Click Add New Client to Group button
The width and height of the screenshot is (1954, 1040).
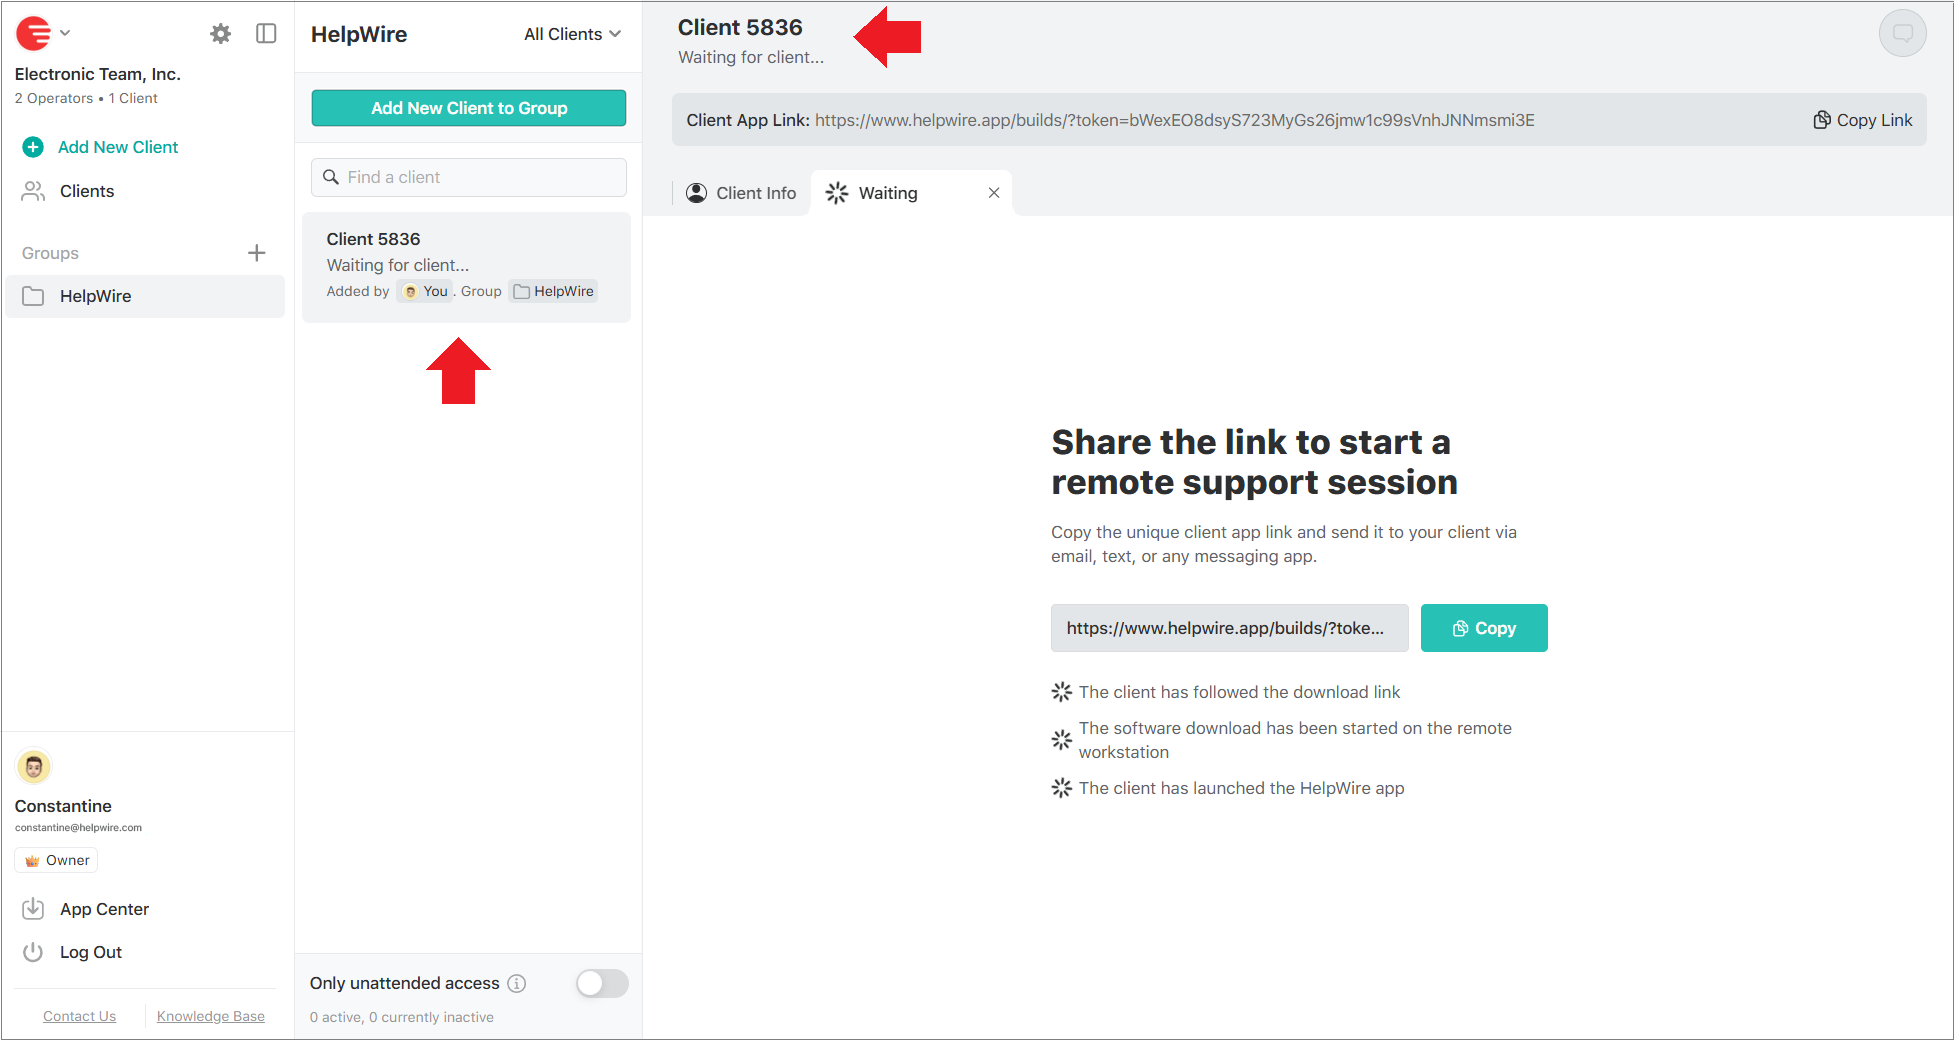tap(469, 108)
